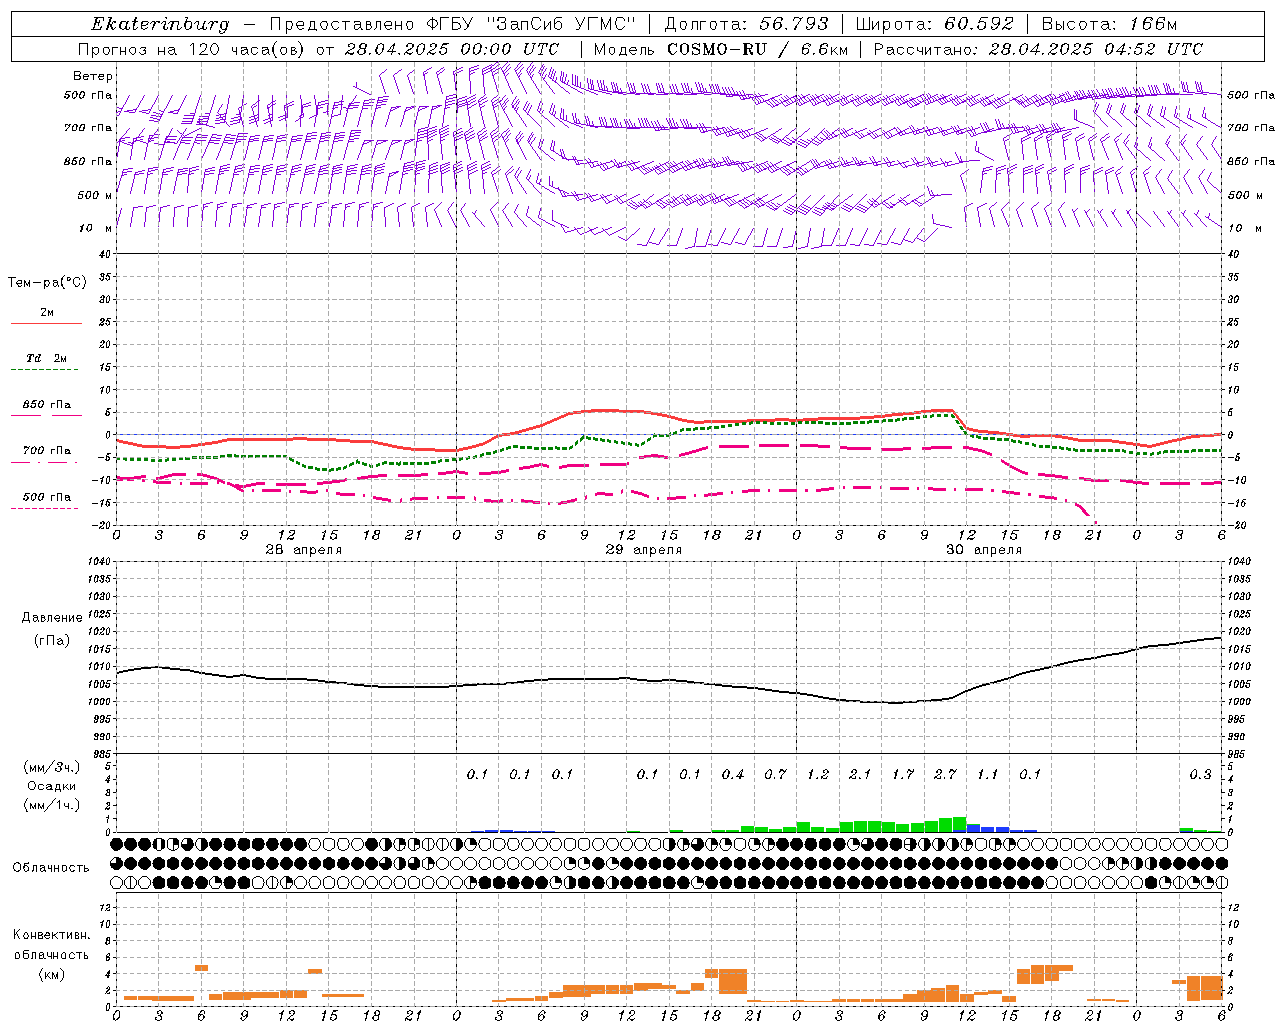Click the 1.2 precipitation value
This screenshot has width=1280, height=1024.
coord(818,774)
